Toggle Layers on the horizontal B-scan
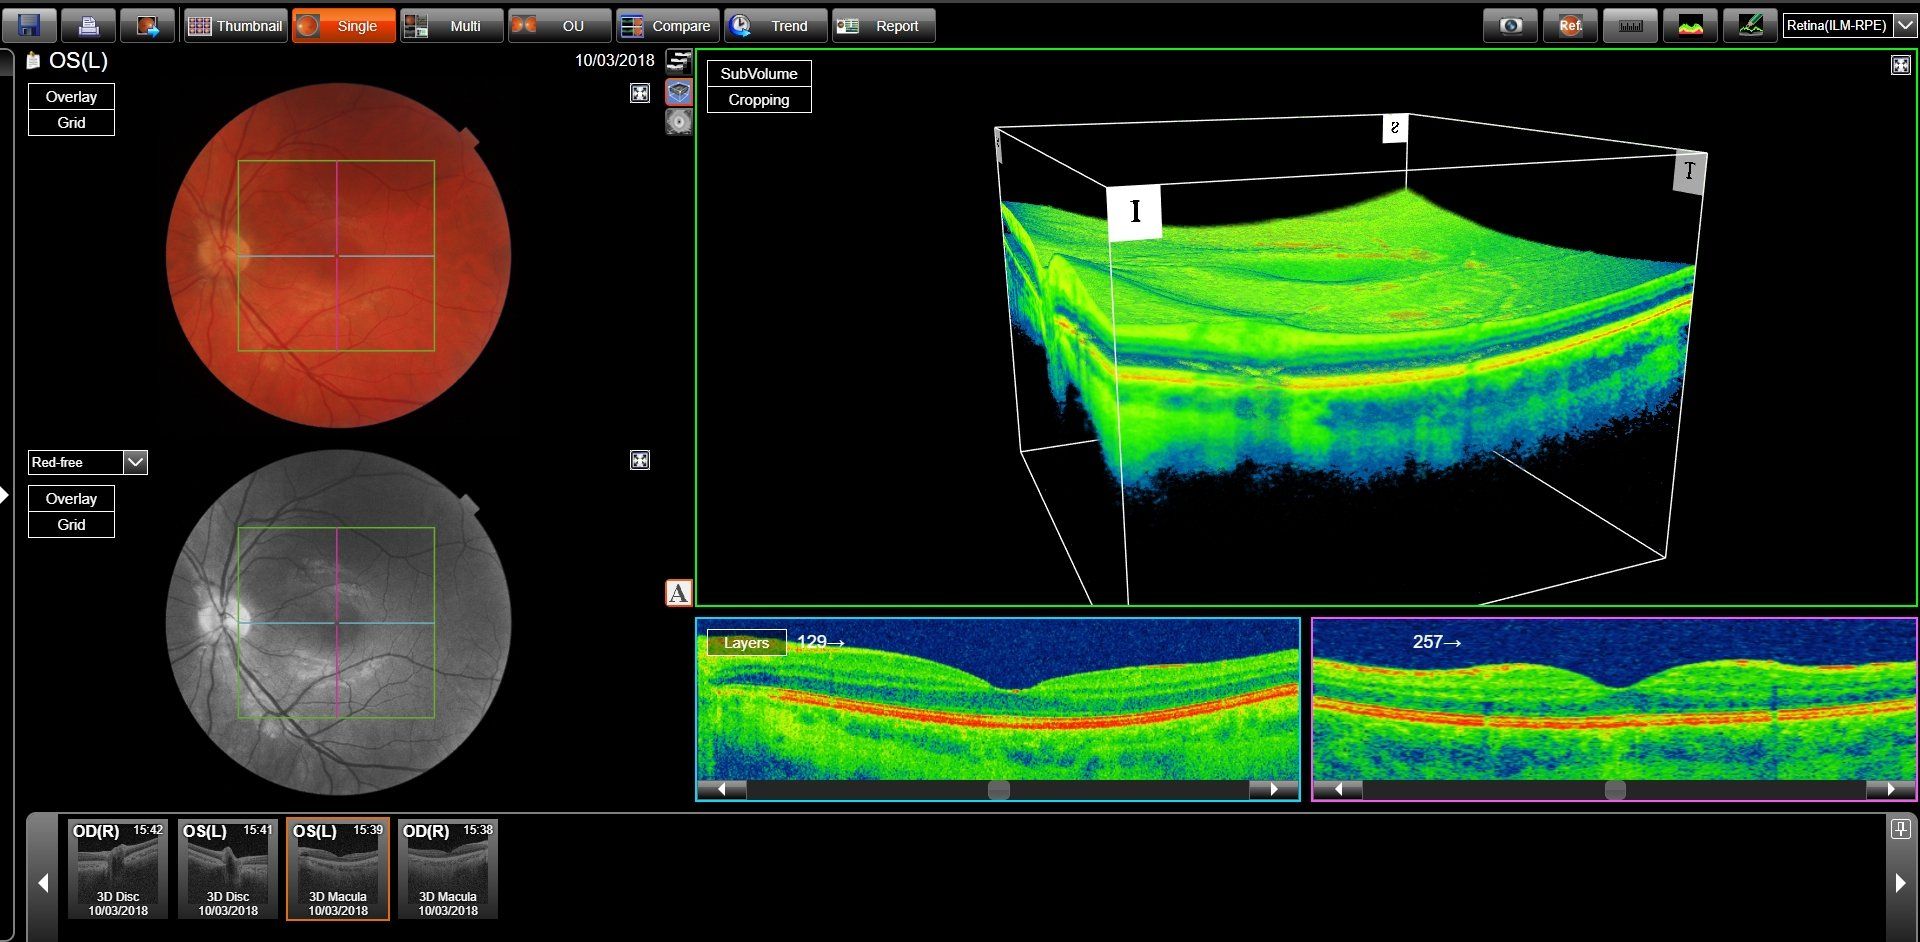 click(746, 643)
